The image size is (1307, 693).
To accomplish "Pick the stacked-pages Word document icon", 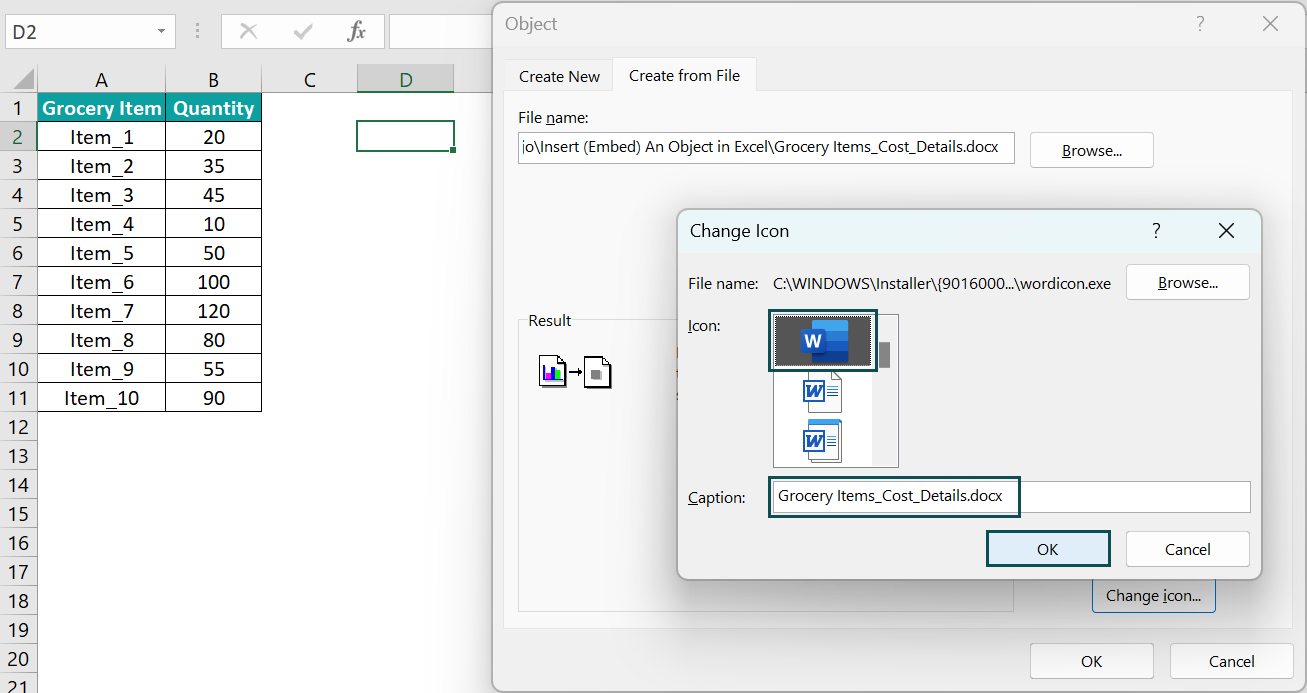I will 824,441.
